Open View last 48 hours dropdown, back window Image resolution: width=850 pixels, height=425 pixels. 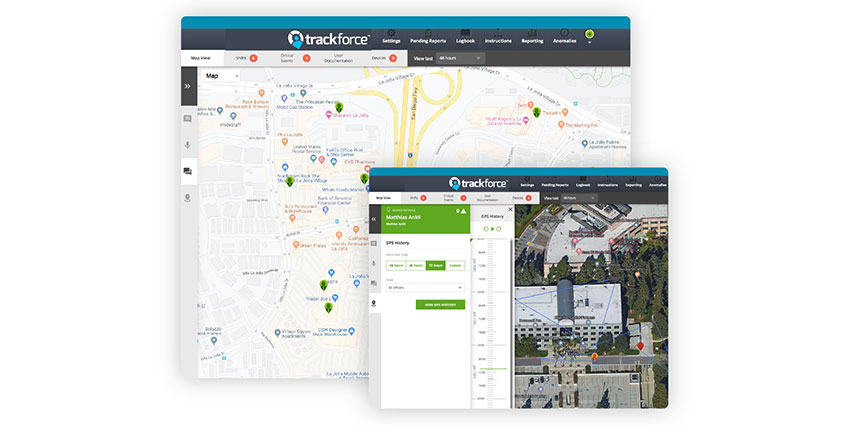pyautogui.click(x=461, y=58)
